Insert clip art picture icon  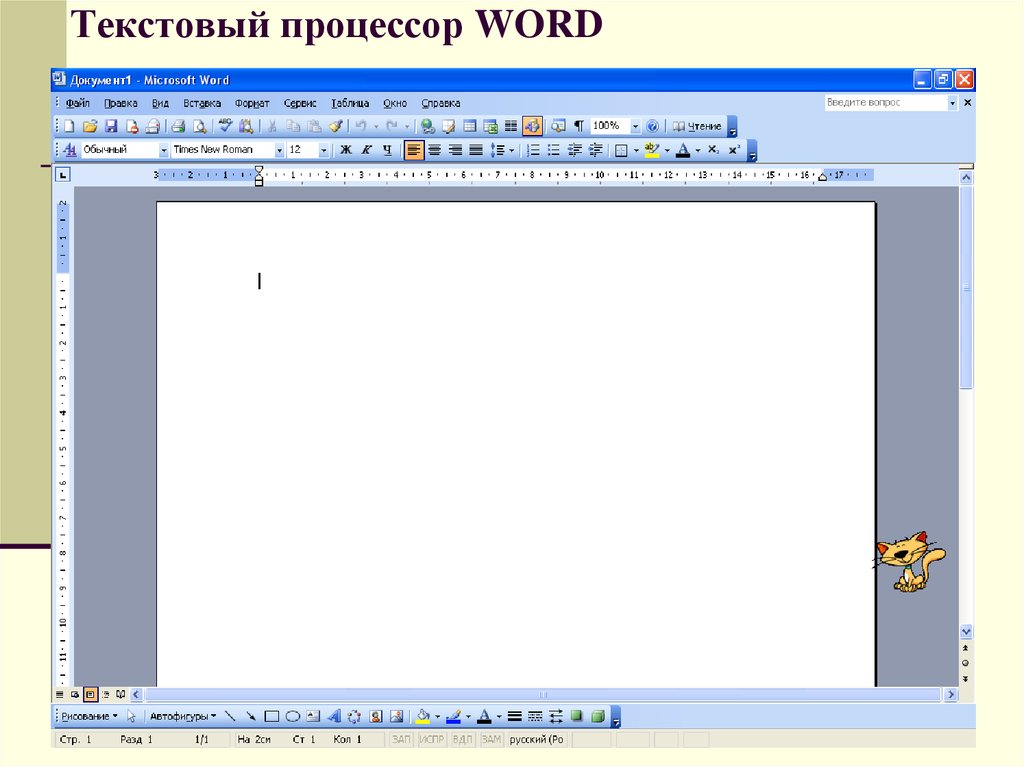tap(376, 717)
